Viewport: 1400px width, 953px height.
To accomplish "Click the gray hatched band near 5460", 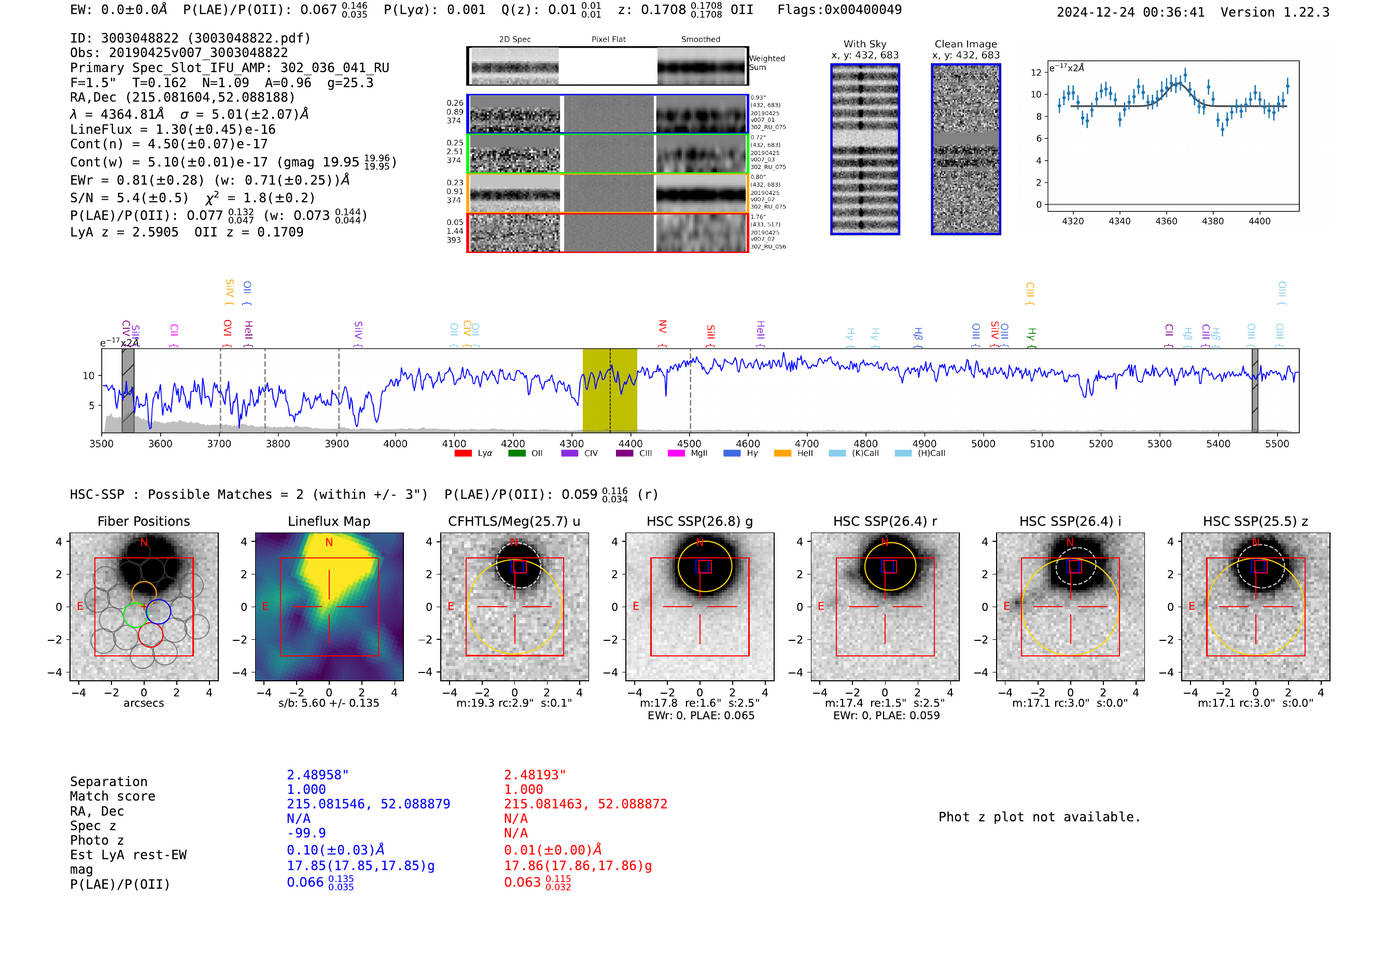I will point(1255,390).
